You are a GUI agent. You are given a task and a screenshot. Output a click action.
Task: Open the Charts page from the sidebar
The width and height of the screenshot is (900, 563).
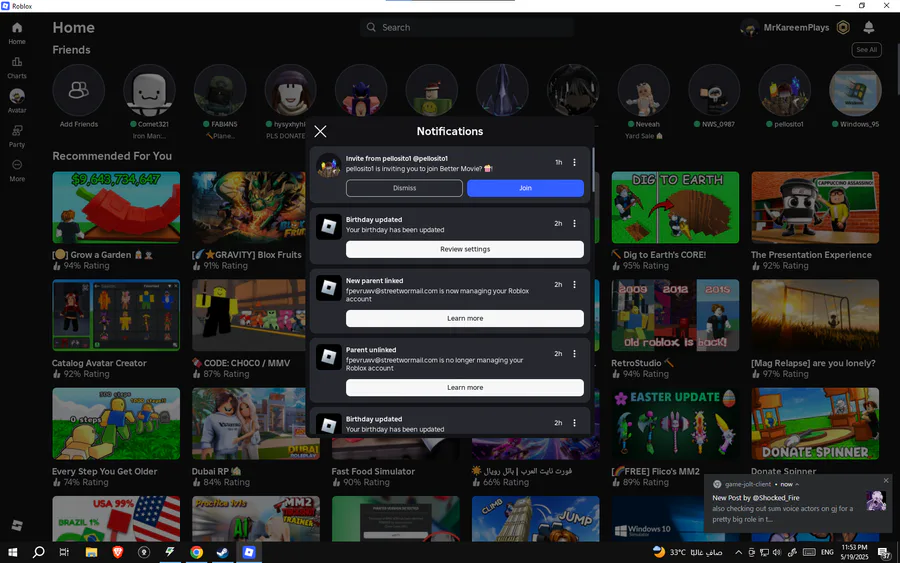[17, 68]
